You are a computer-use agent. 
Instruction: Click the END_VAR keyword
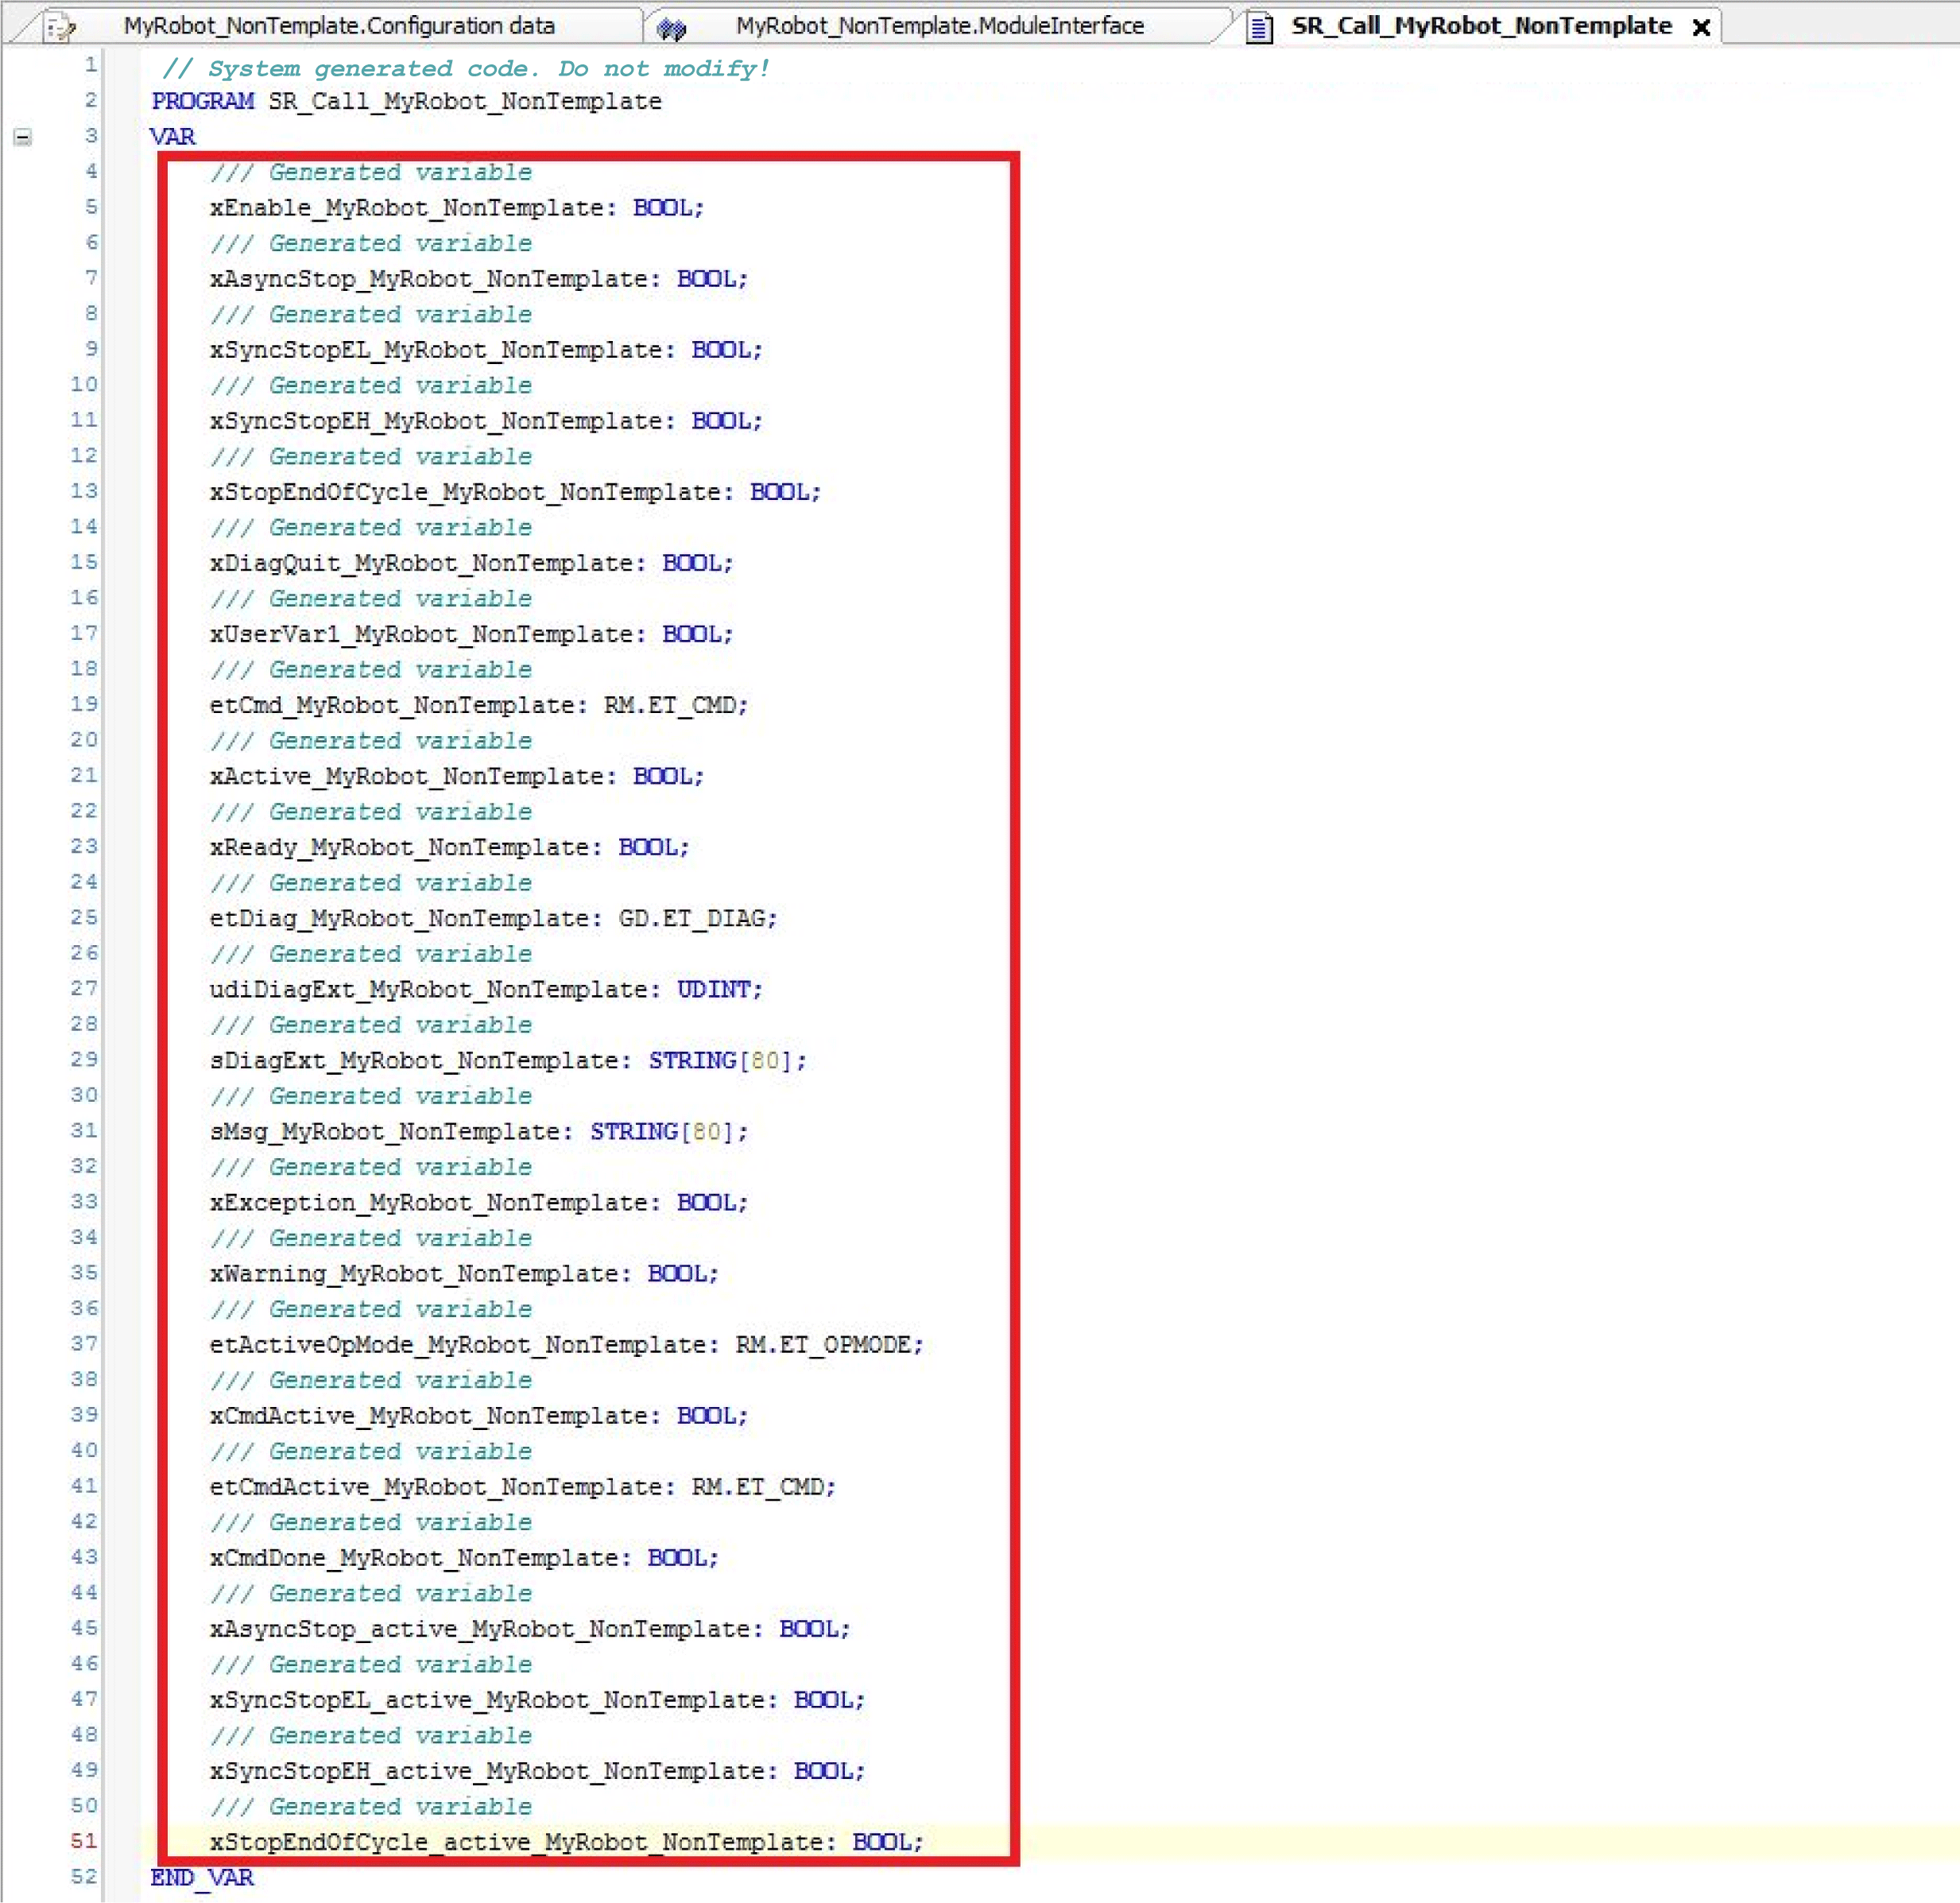pos(202,1876)
